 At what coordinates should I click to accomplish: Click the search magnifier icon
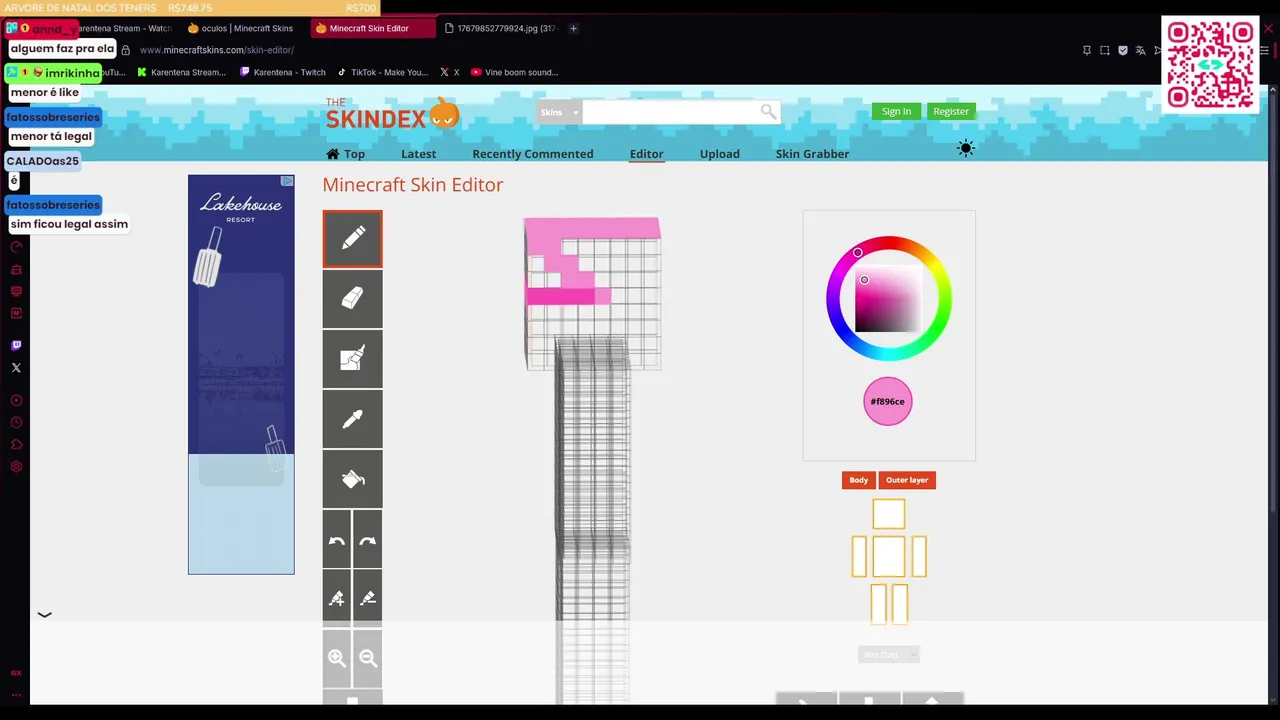pos(768,112)
